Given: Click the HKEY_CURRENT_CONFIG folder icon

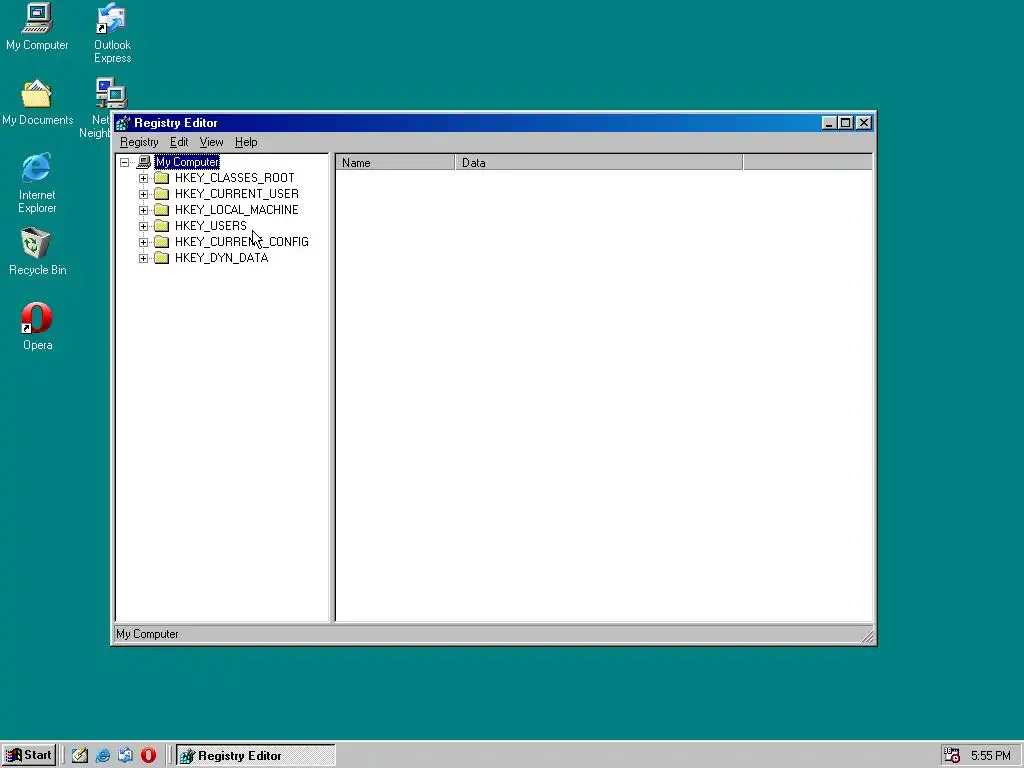Looking at the screenshot, I should (161, 242).
